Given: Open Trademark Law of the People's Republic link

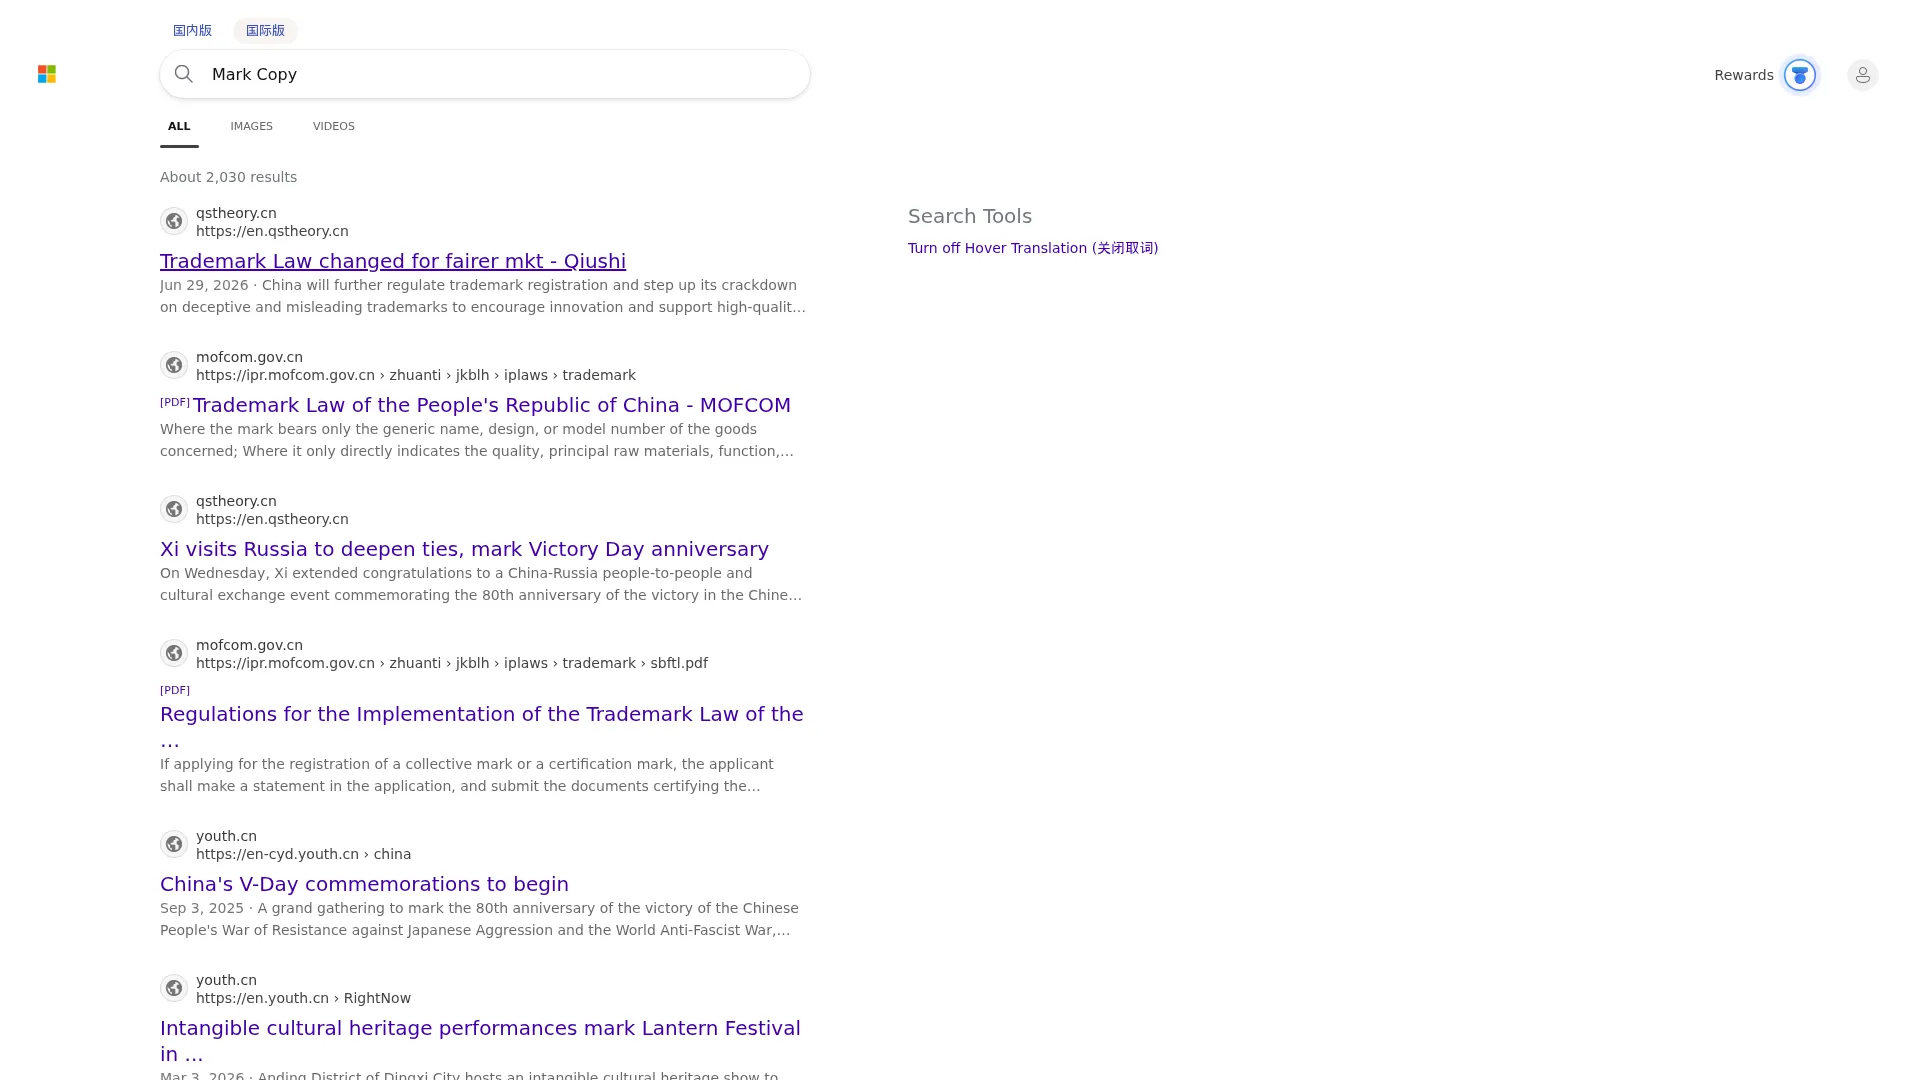Looking at the screenshot, I should click(492, 405).
